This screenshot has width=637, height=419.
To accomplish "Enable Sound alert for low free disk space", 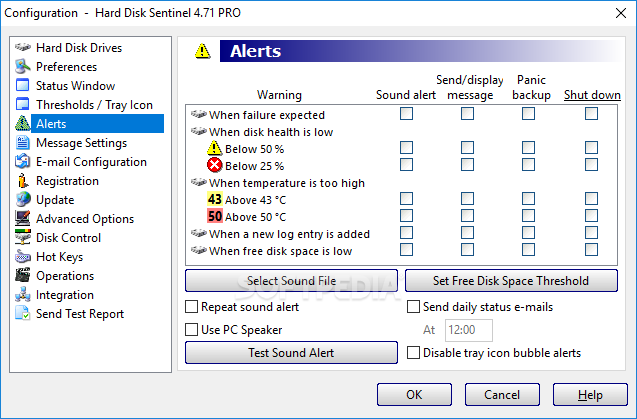I will click(x=406, y=250).
